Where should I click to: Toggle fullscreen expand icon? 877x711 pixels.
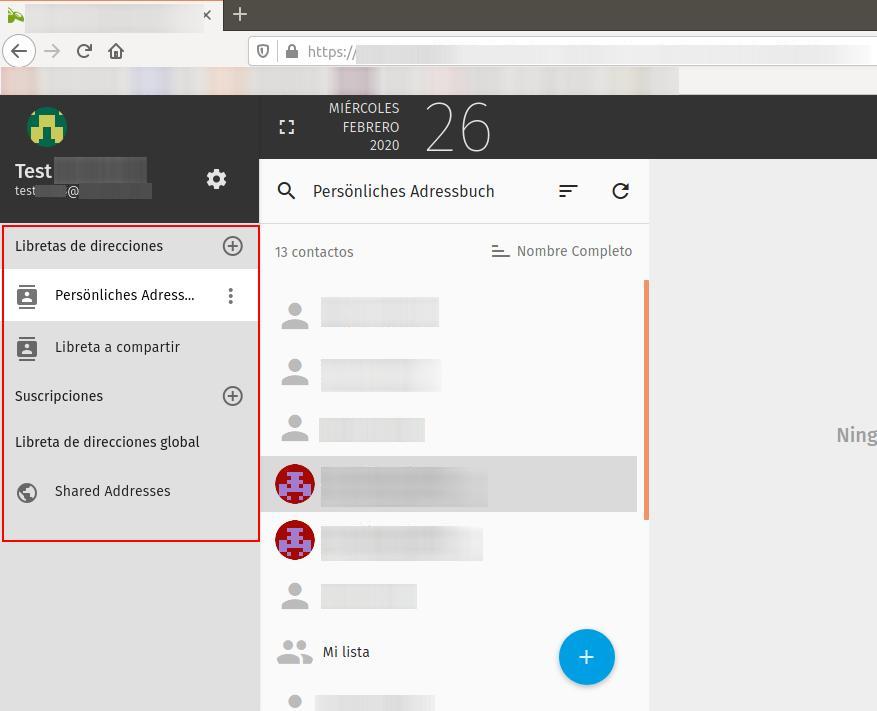click(x=287, y=127)
